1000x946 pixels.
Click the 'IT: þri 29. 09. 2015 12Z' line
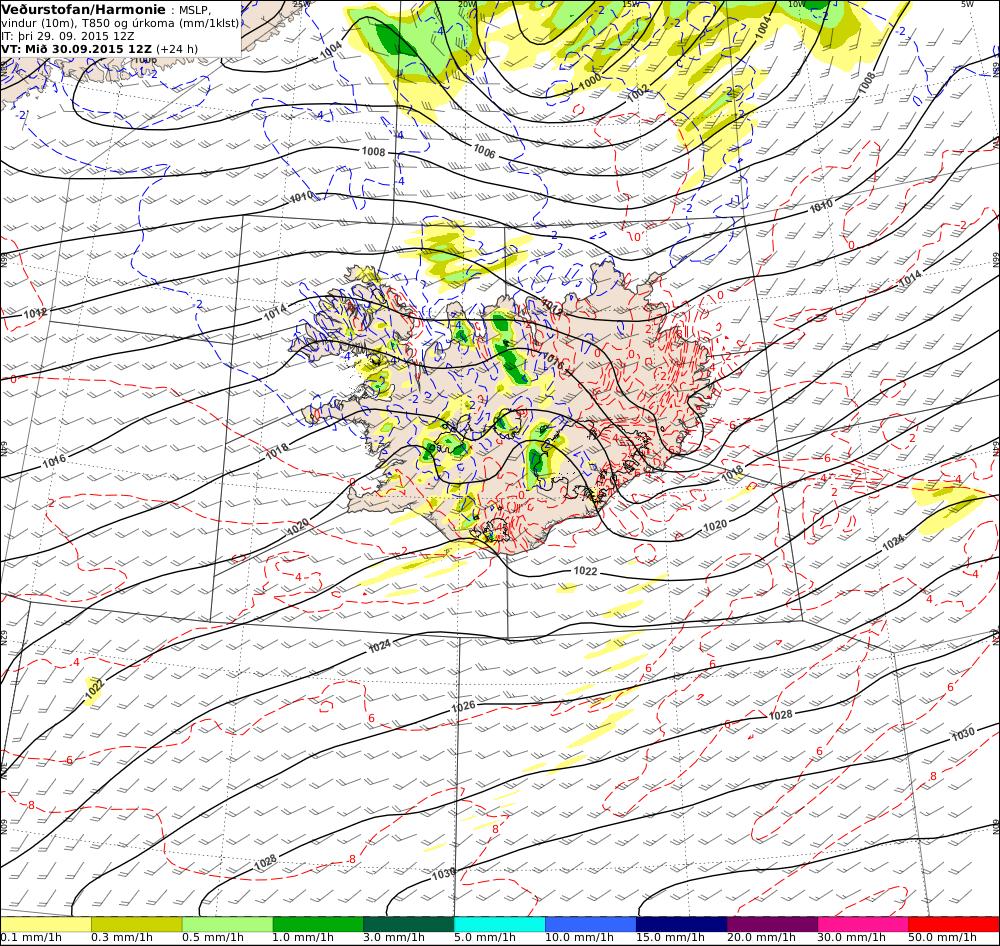(68, 36)
